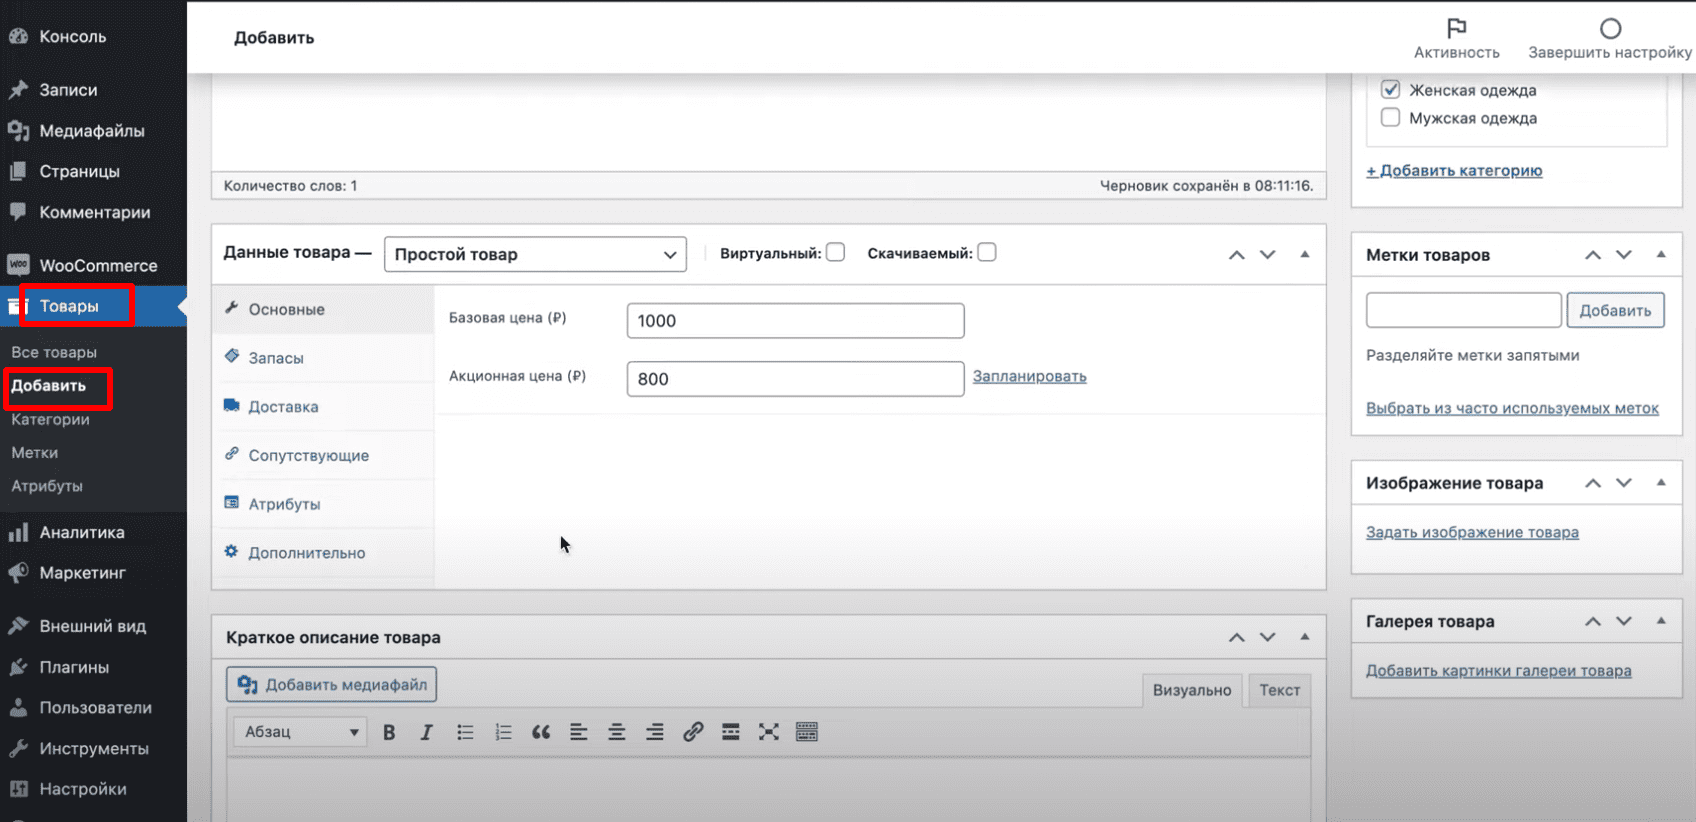Show the toolbar toggle keyboard icon

click(807, 732)
